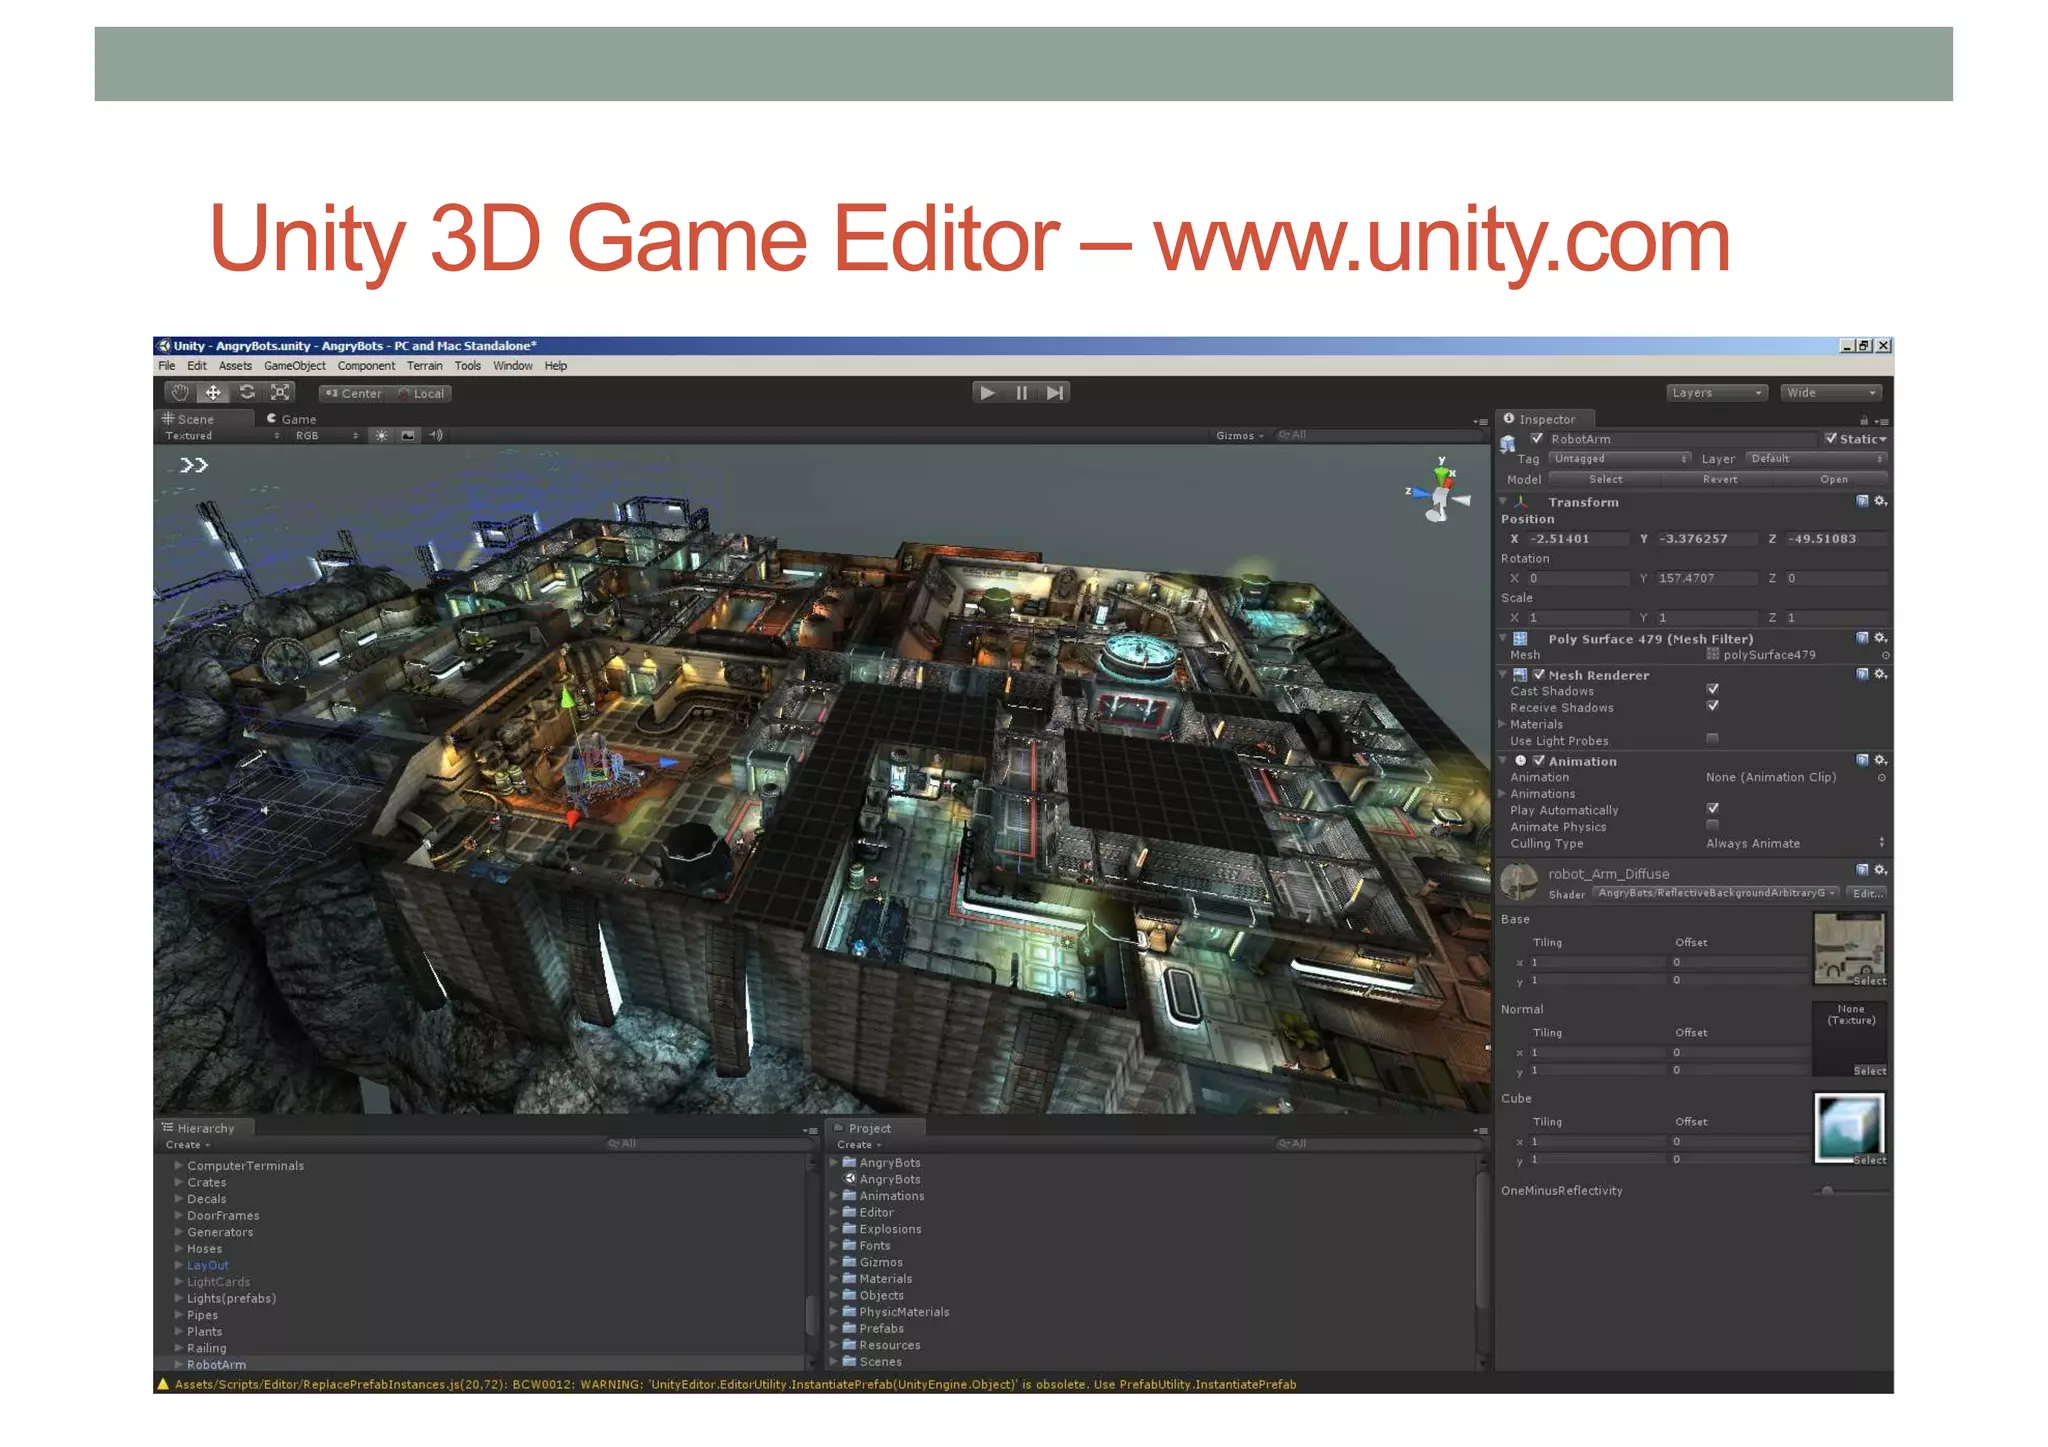
Task: Toggle the Static checkbox
Action: click(x=1831, y=439)
